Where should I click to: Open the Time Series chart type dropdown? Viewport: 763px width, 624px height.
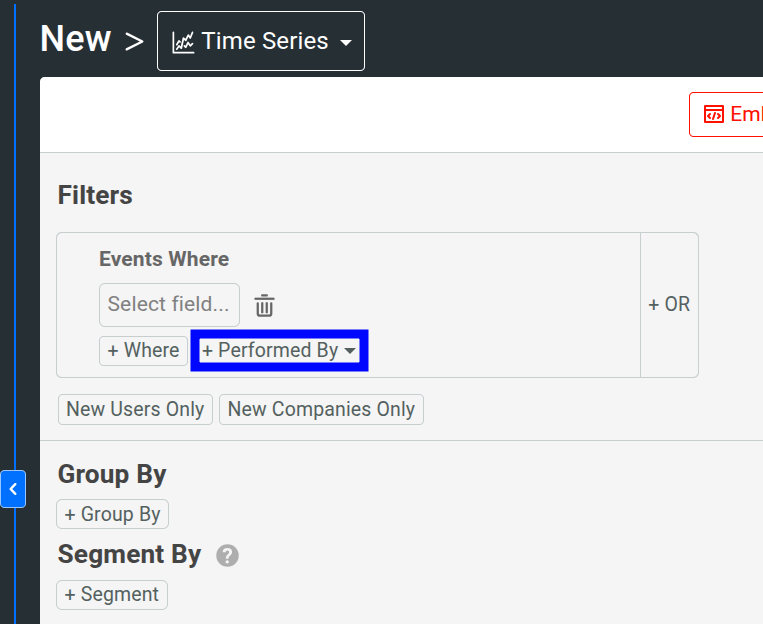tap(261, 42)
